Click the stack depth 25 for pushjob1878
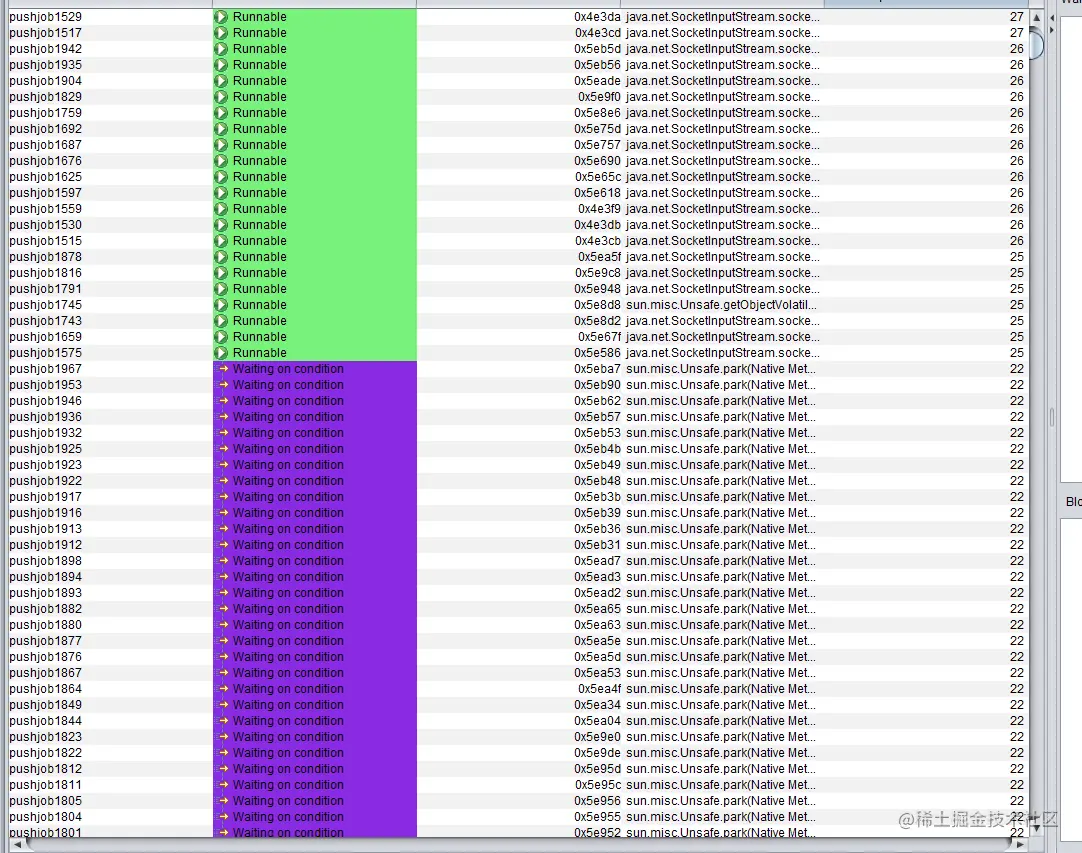Screen dimensions: 1082x853 pyautogui.click(x=1016, y=257)
